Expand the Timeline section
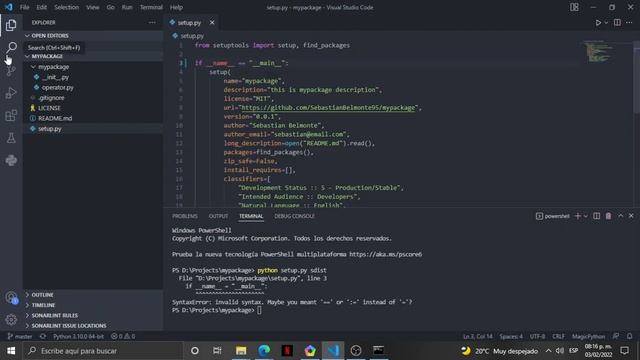640x360 pixels. [x=93, y=305]
